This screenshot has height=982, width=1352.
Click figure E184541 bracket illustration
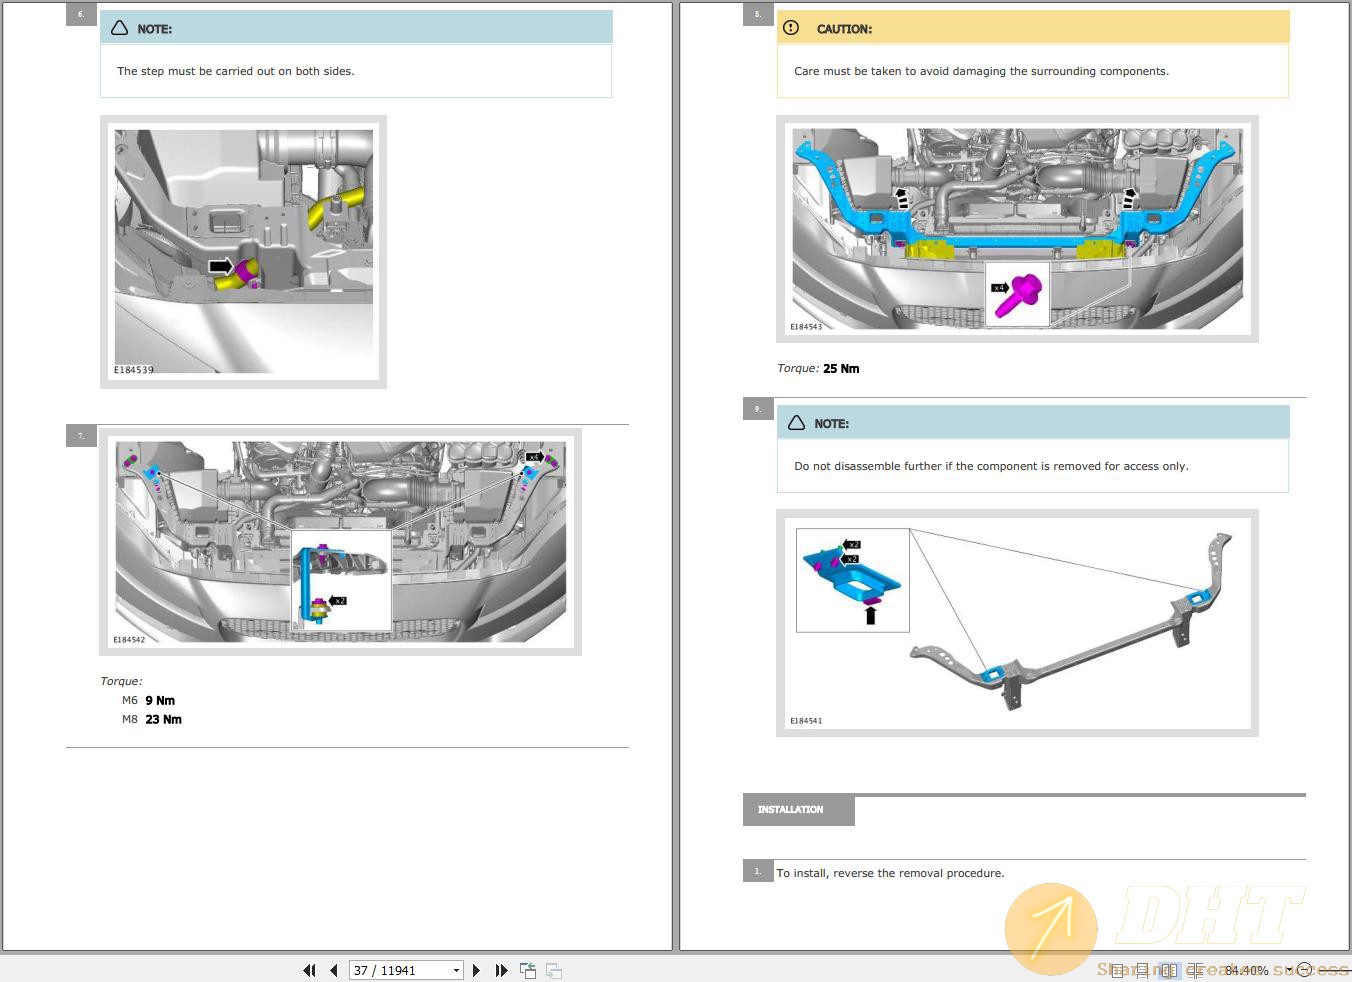[x=1017, y=623]
